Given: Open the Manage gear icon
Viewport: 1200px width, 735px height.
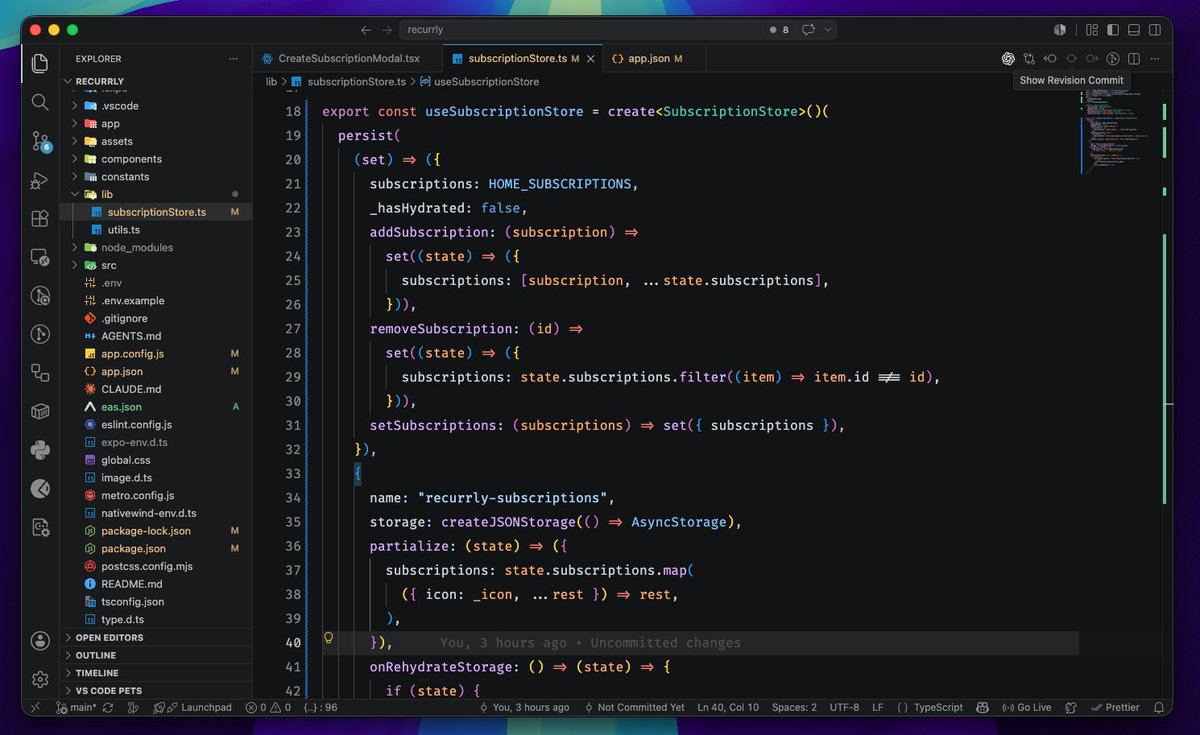Looking at the screenshot, I should point(40,679).
